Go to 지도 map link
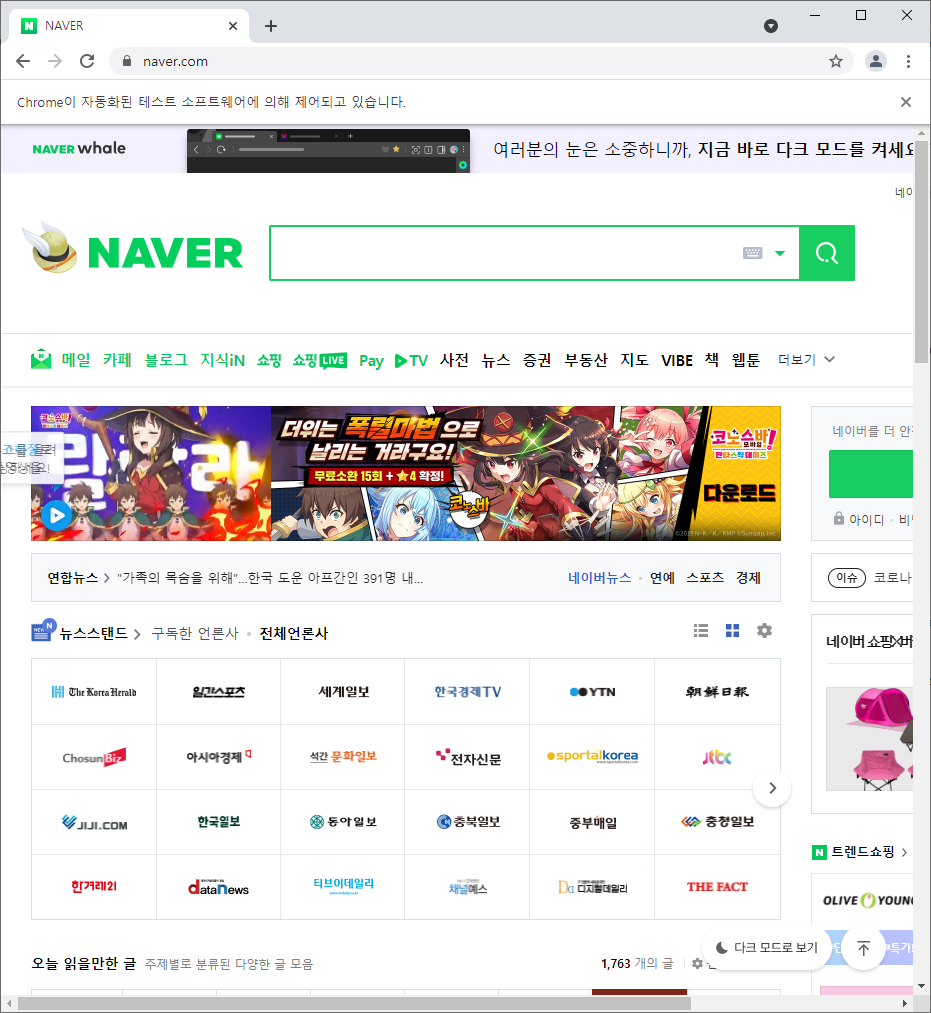The width and height of the screenshot is (931, 1013). click(x=634, y=360)
